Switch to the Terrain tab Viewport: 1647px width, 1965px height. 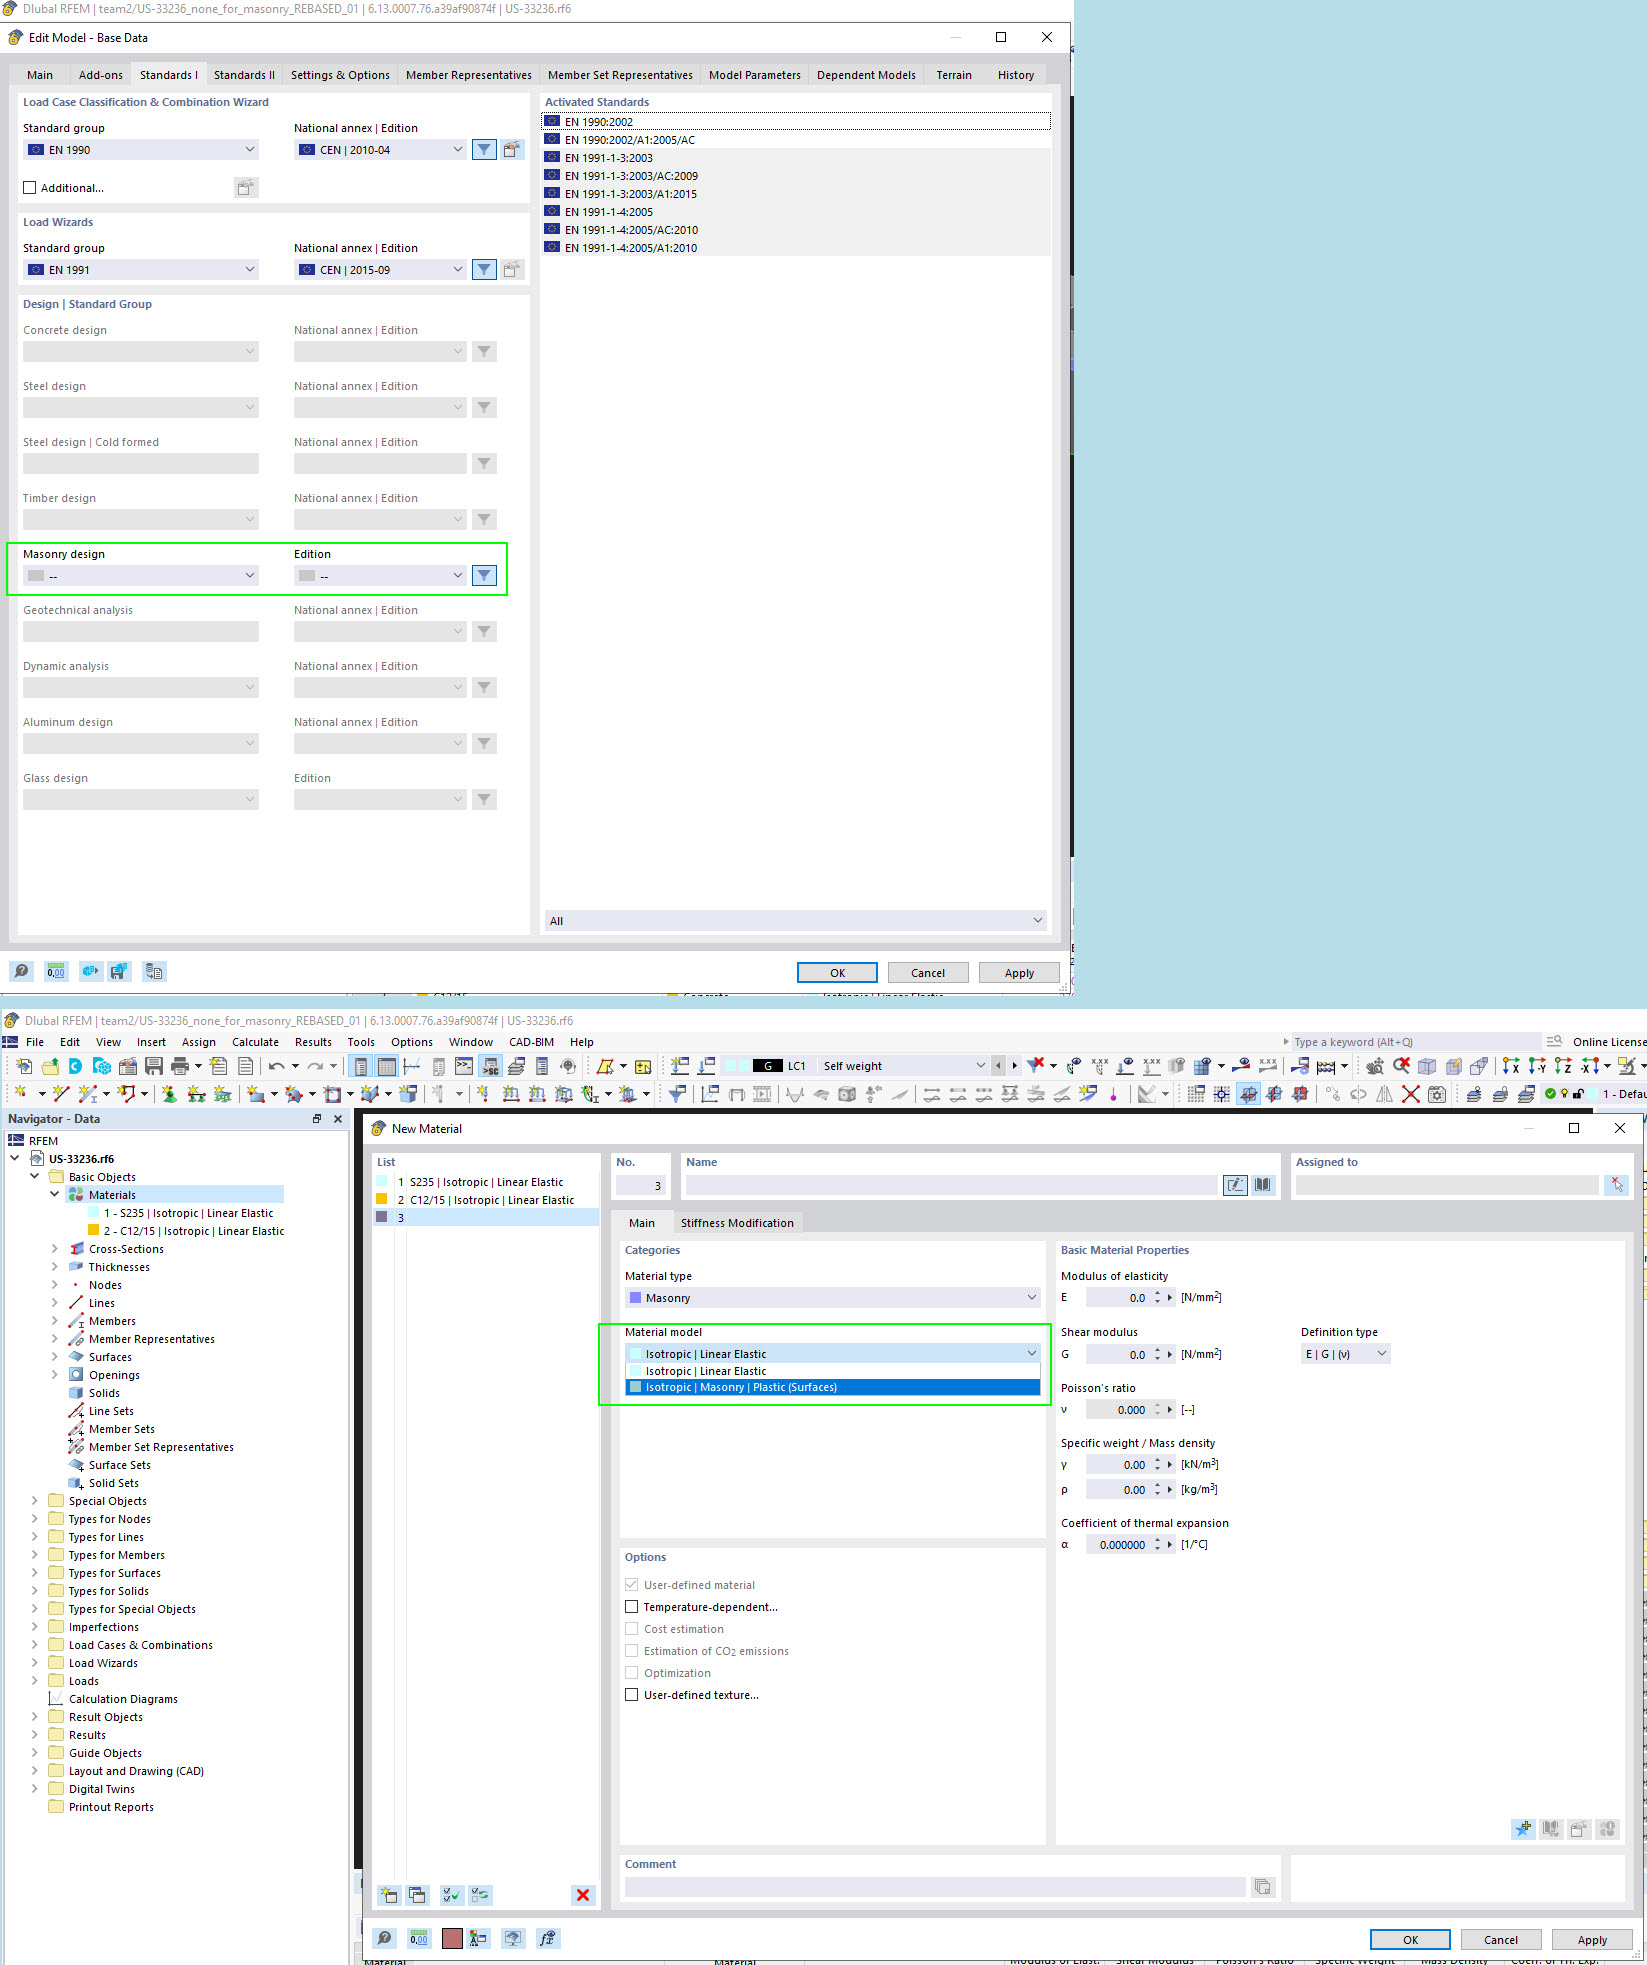coord(953,74)
